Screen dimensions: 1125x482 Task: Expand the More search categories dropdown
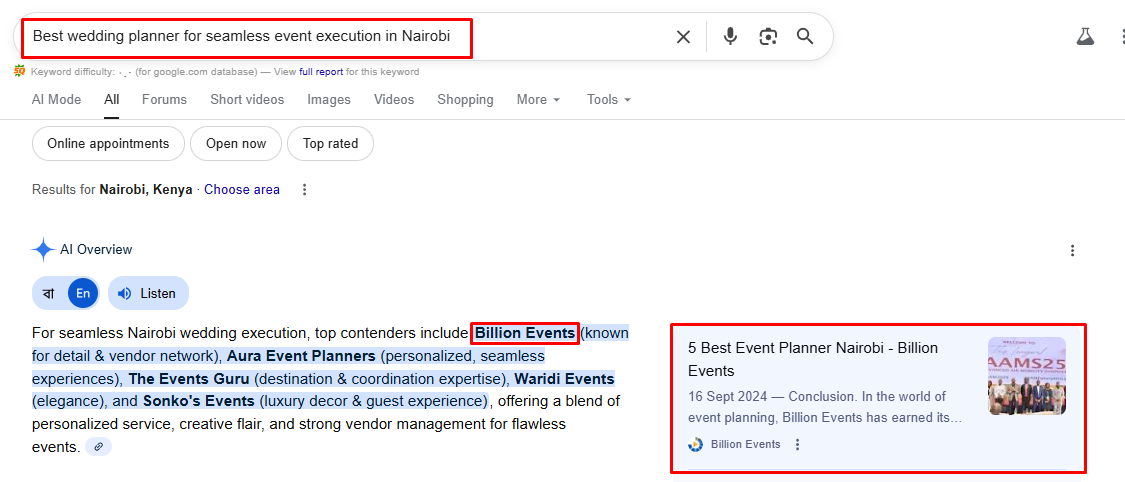[538, 100]
